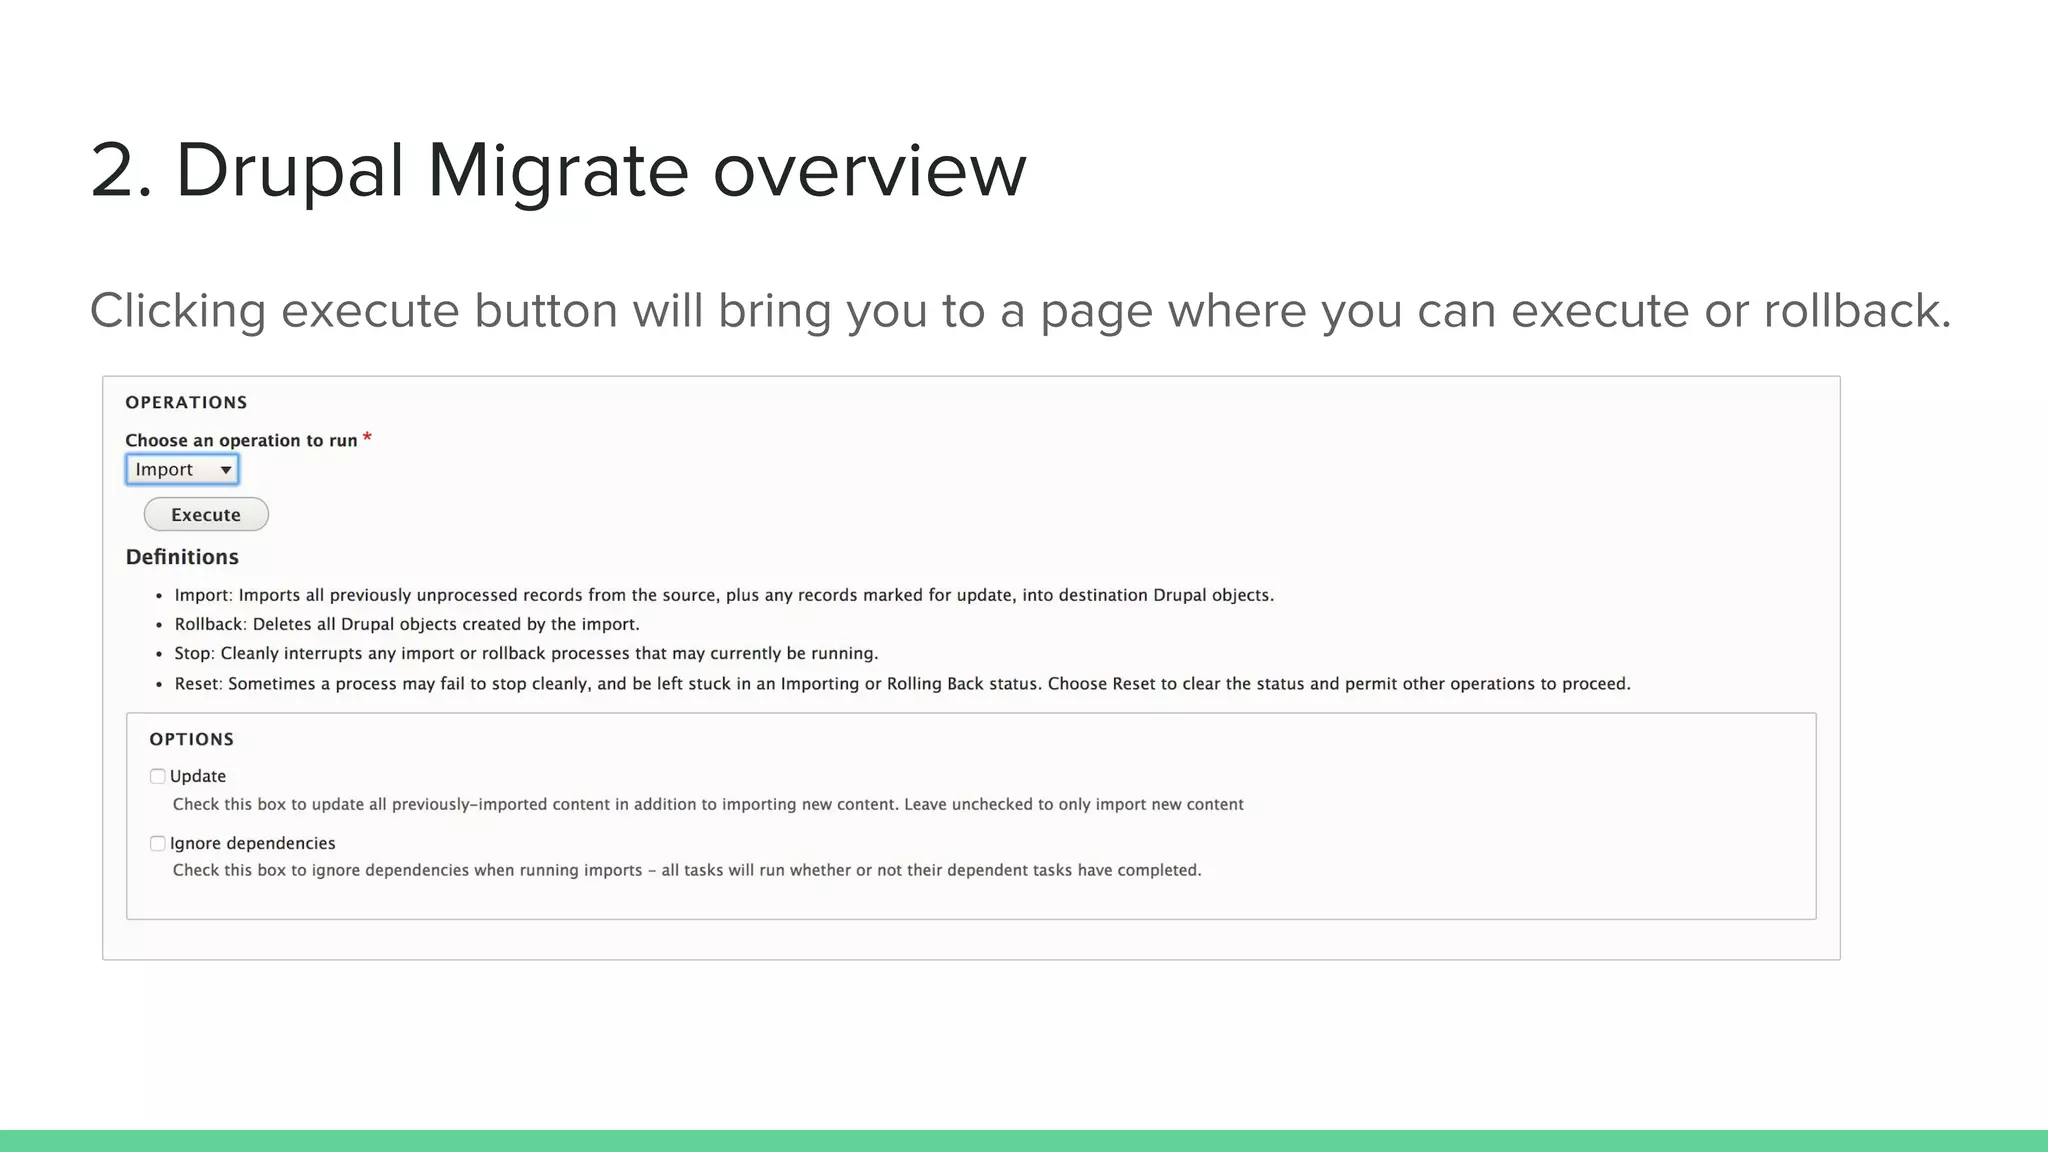Click the 'Drupal Migrate overview' slide title
The height and width of the screenshot is (1152, 2048).
pyautogui.click(x=558, y=170)
